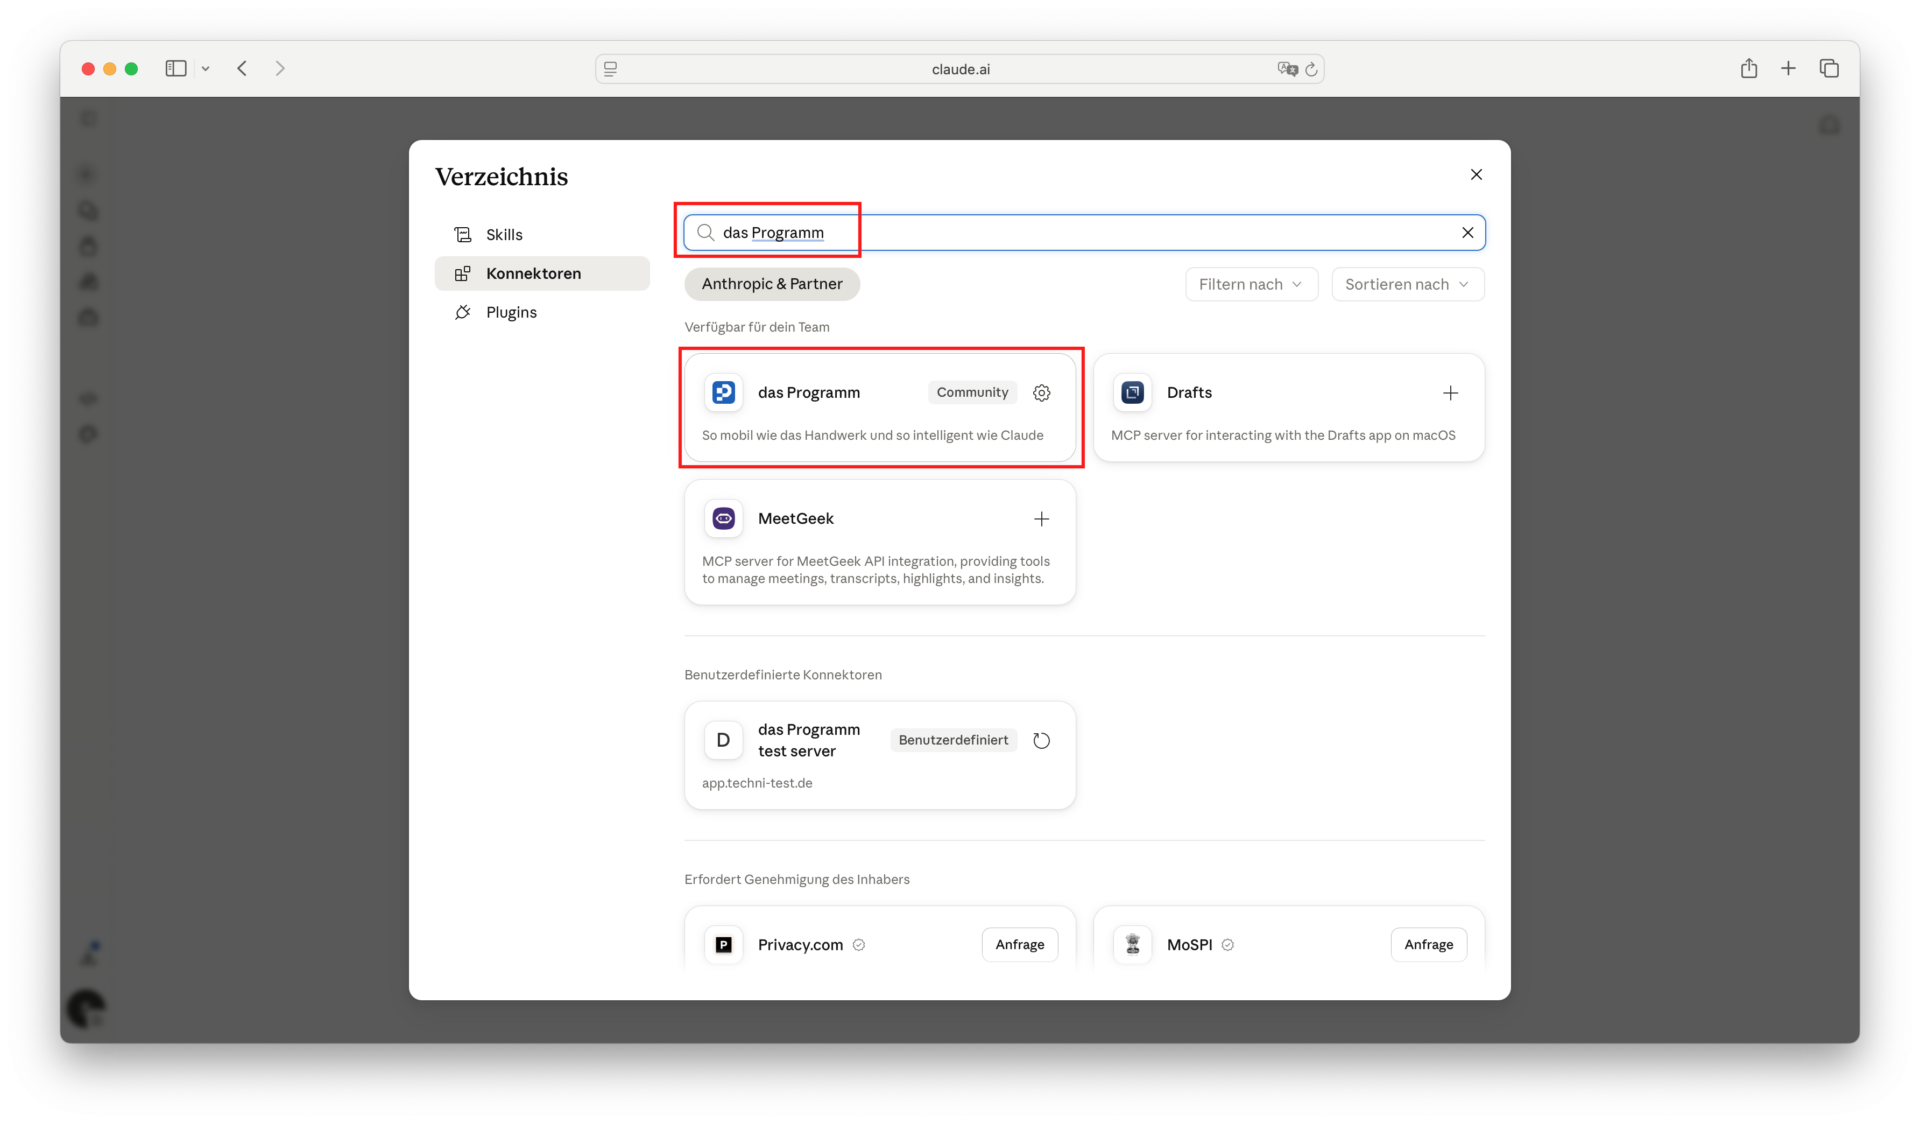Show Safari tab overview
The width and height of the screenshot is (1920, 1123).
click(x=1828, y=69)
